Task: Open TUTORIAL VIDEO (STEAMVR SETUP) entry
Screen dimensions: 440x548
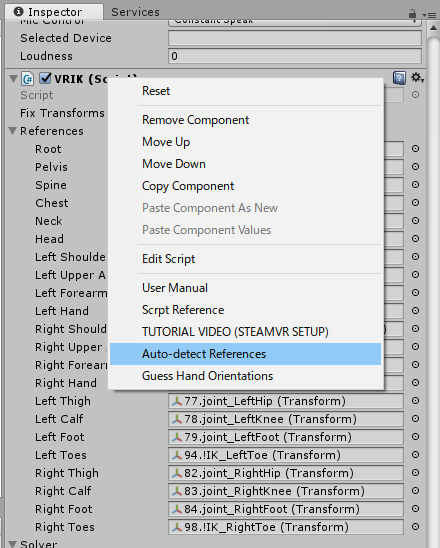Action: click(x=245, y=332)
